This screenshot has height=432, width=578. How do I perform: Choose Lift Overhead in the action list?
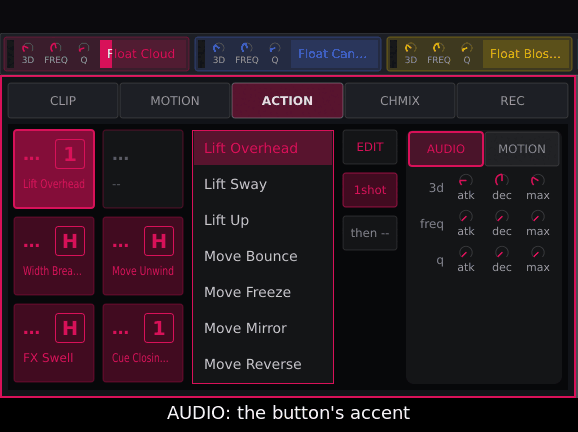coord(263,148)
